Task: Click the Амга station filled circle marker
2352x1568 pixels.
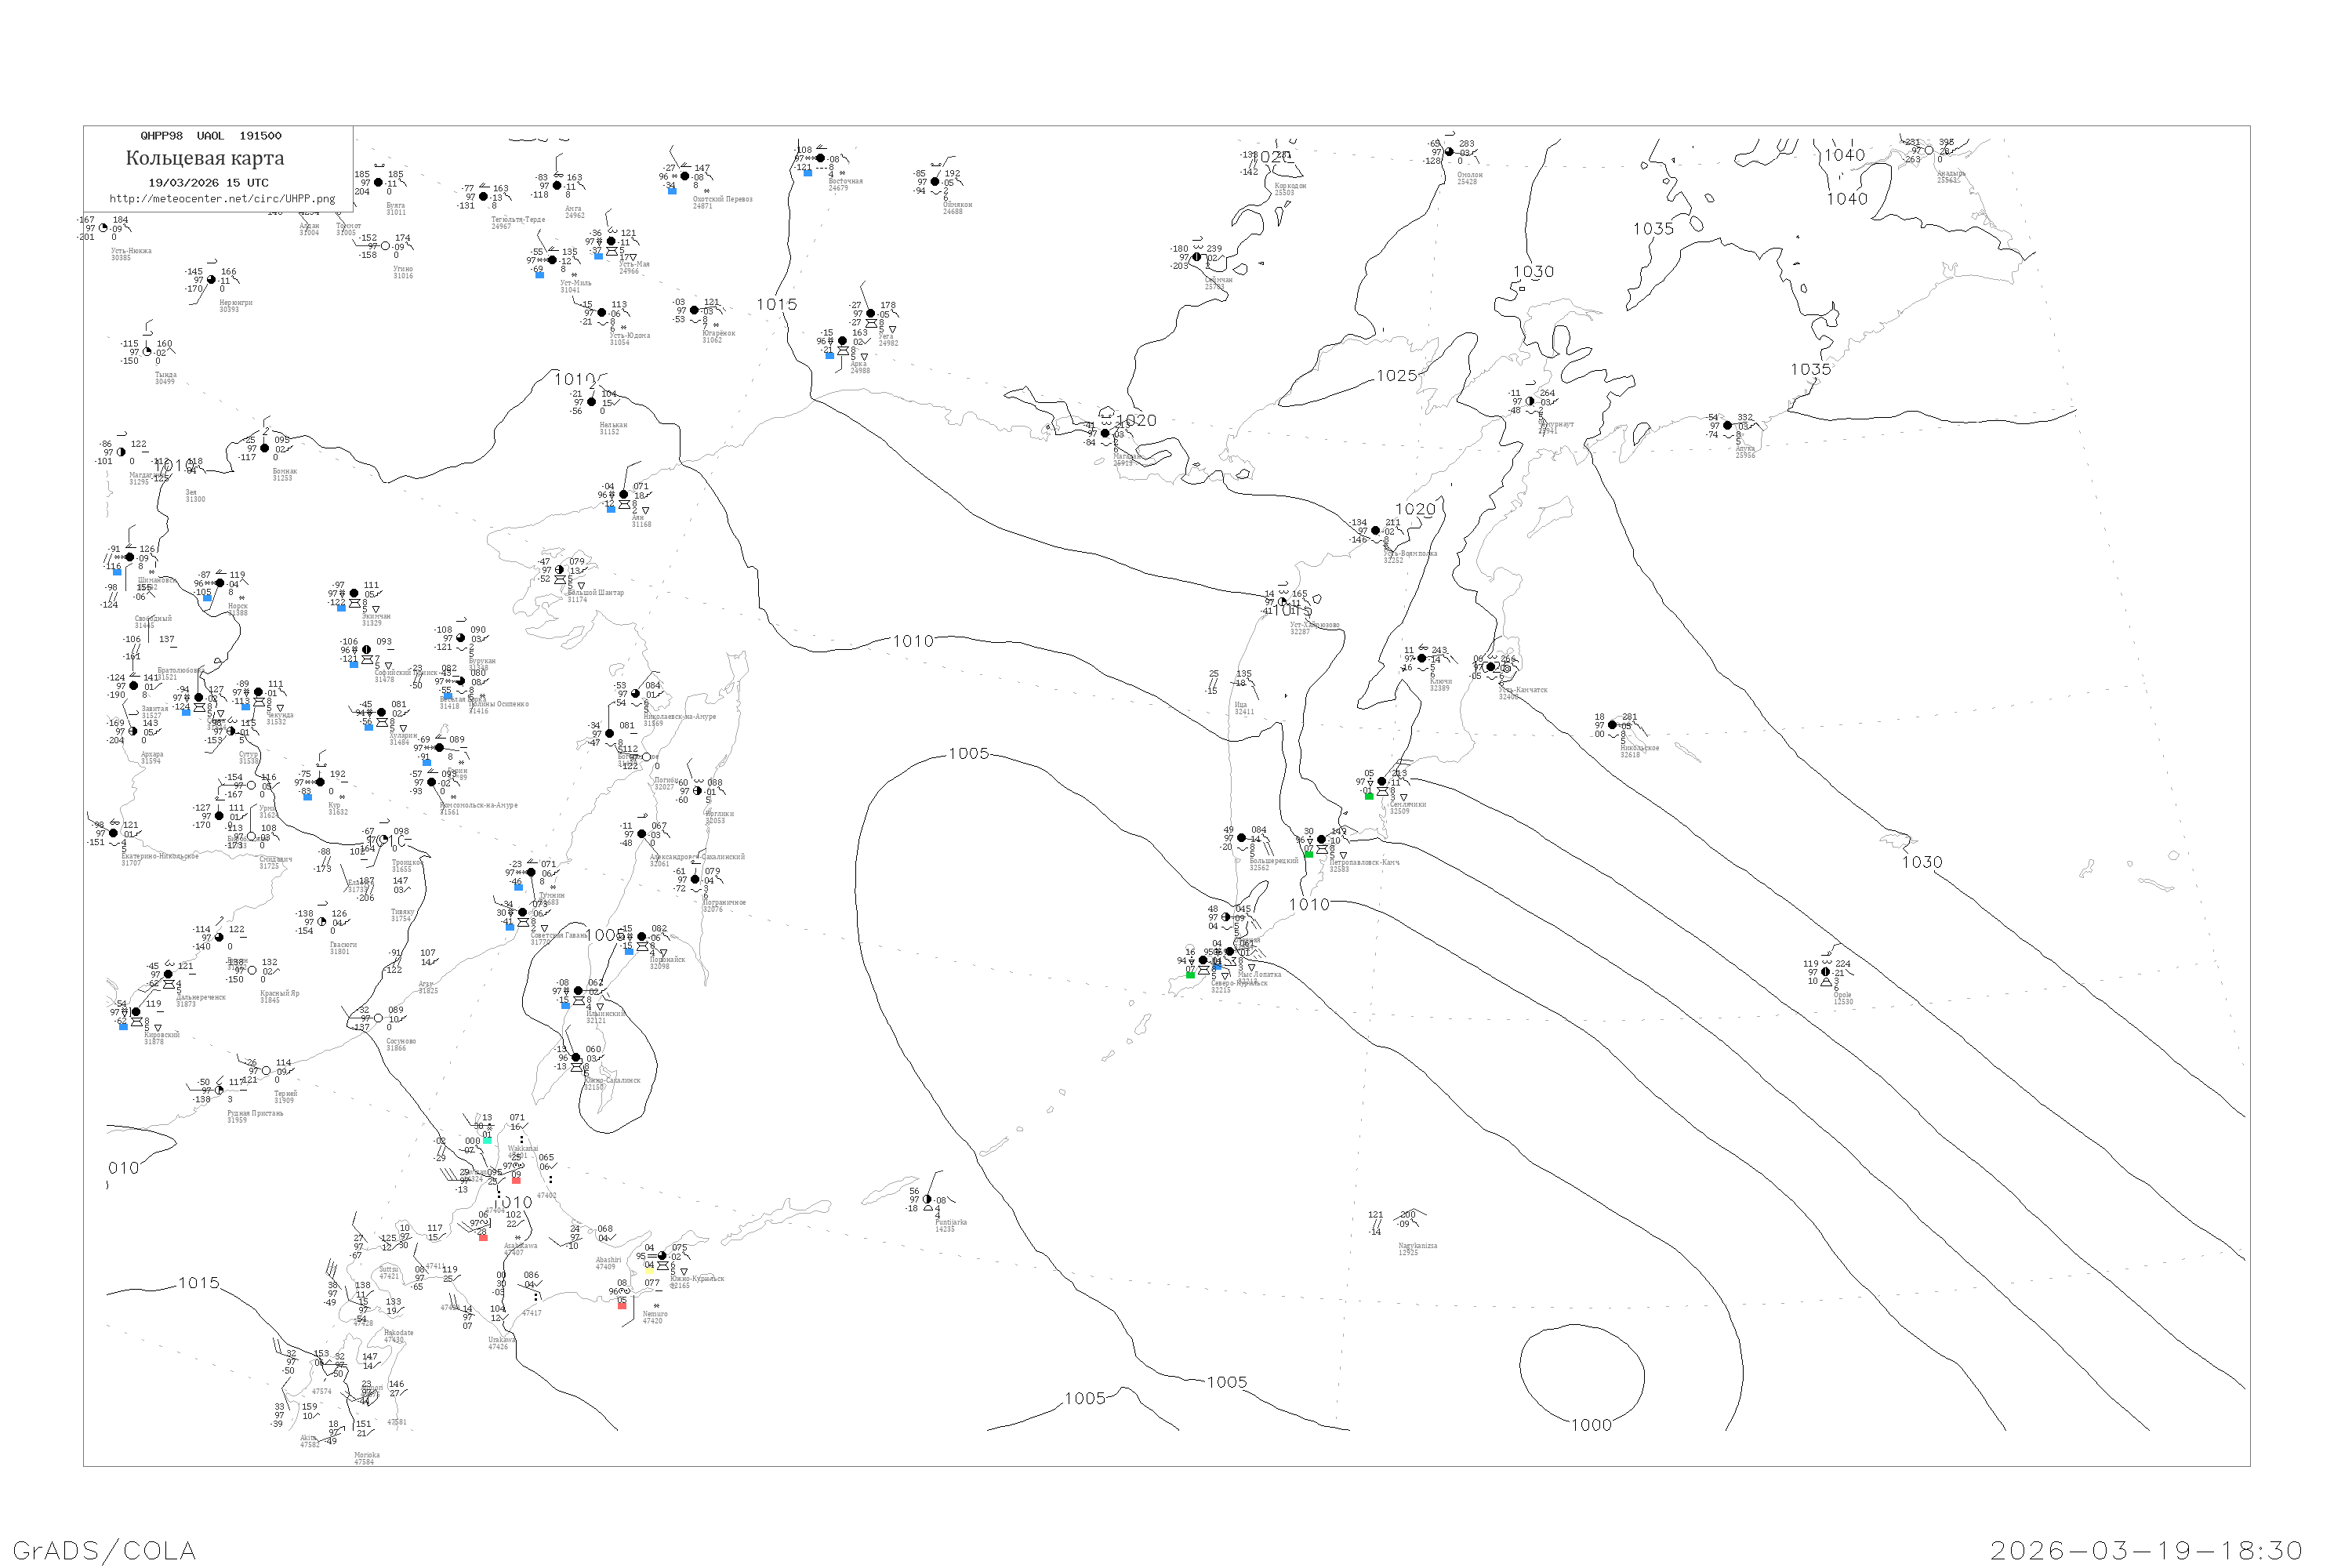Action: click(557, 186)
